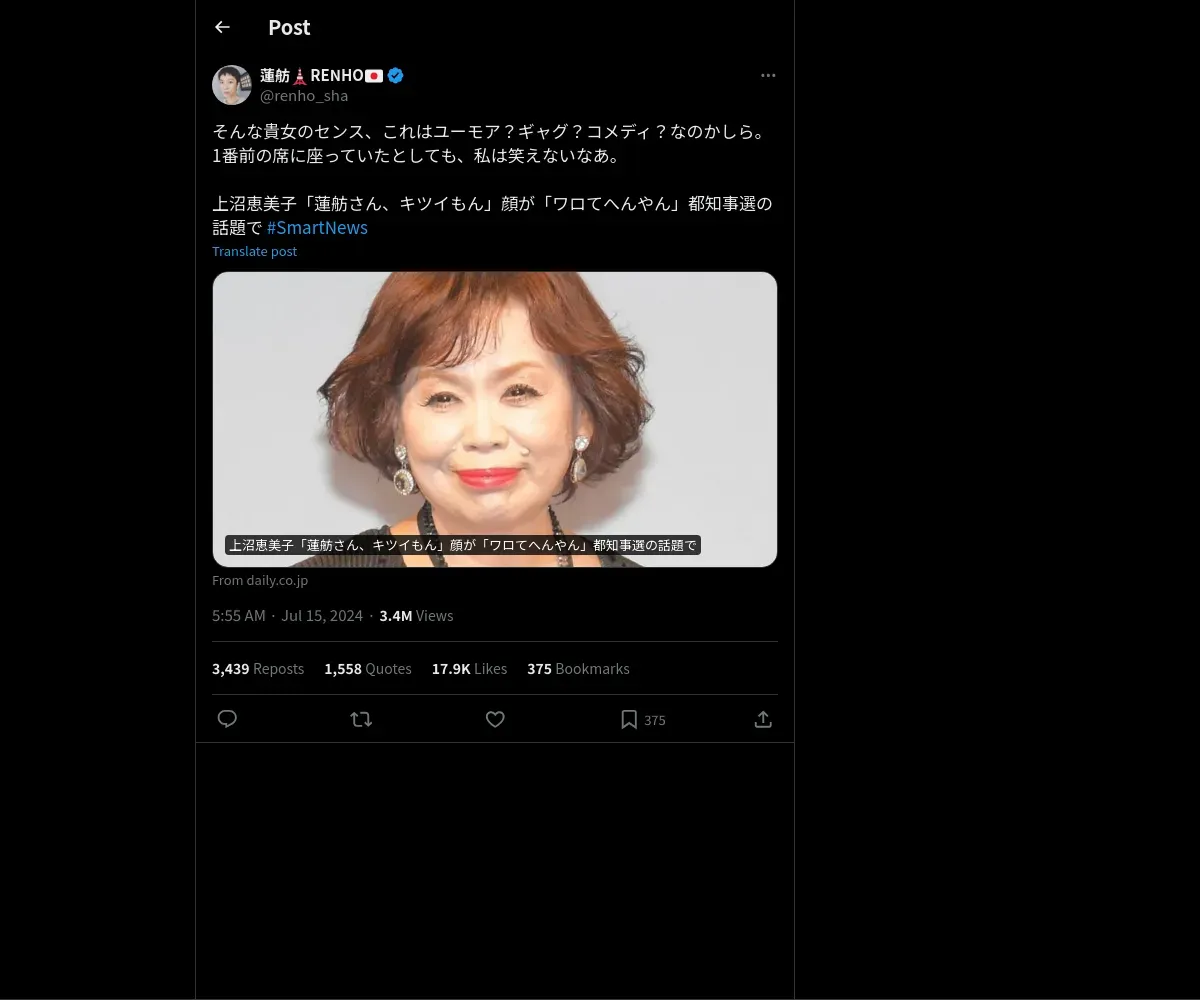Click the 5:55 AM Jul 15, 2024 timestamp

(288, 616)
